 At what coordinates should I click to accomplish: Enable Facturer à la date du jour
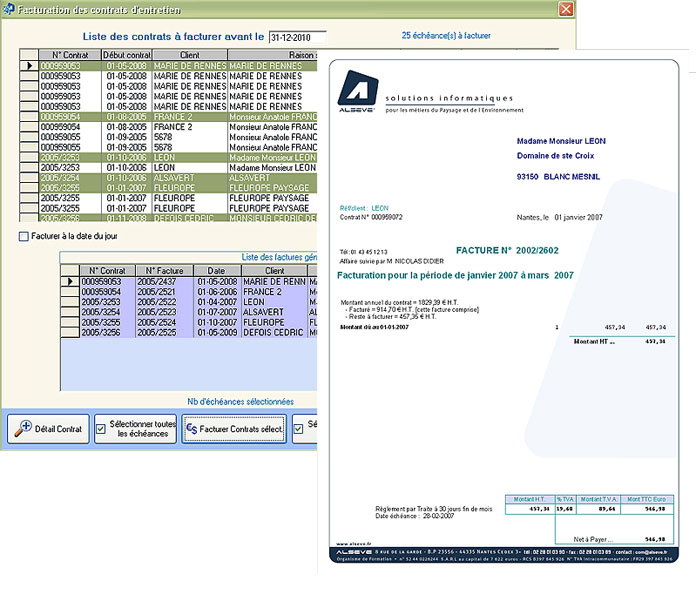[24, 236]
